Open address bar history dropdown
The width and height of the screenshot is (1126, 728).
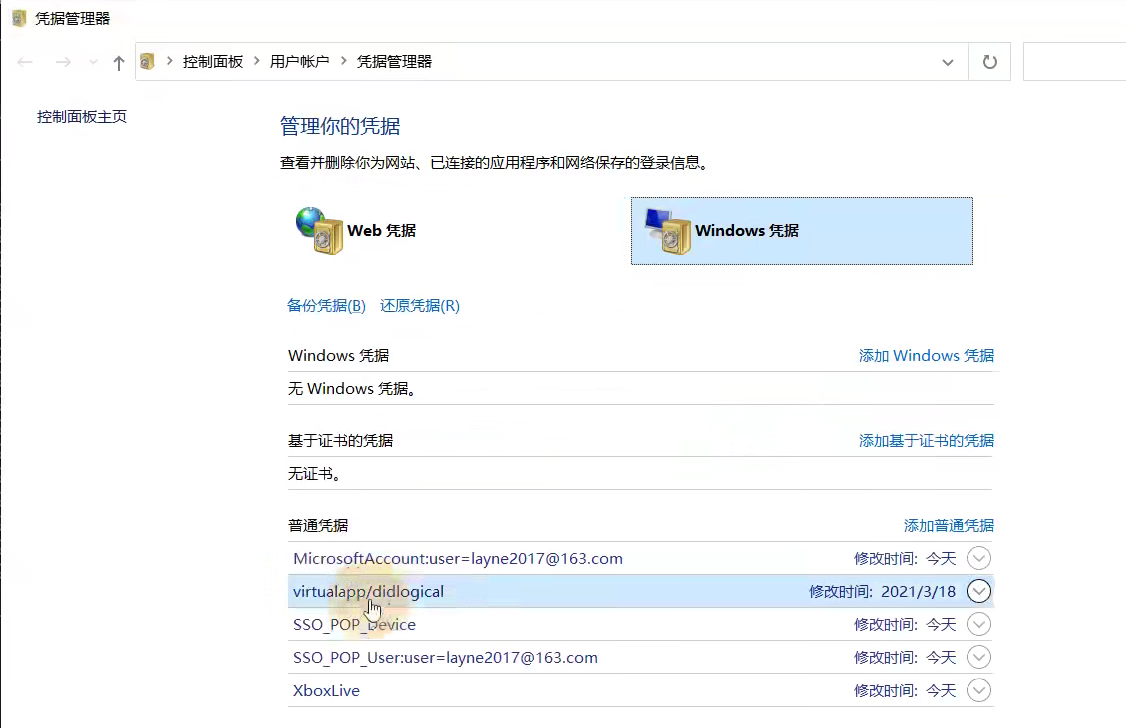point(948,62)
